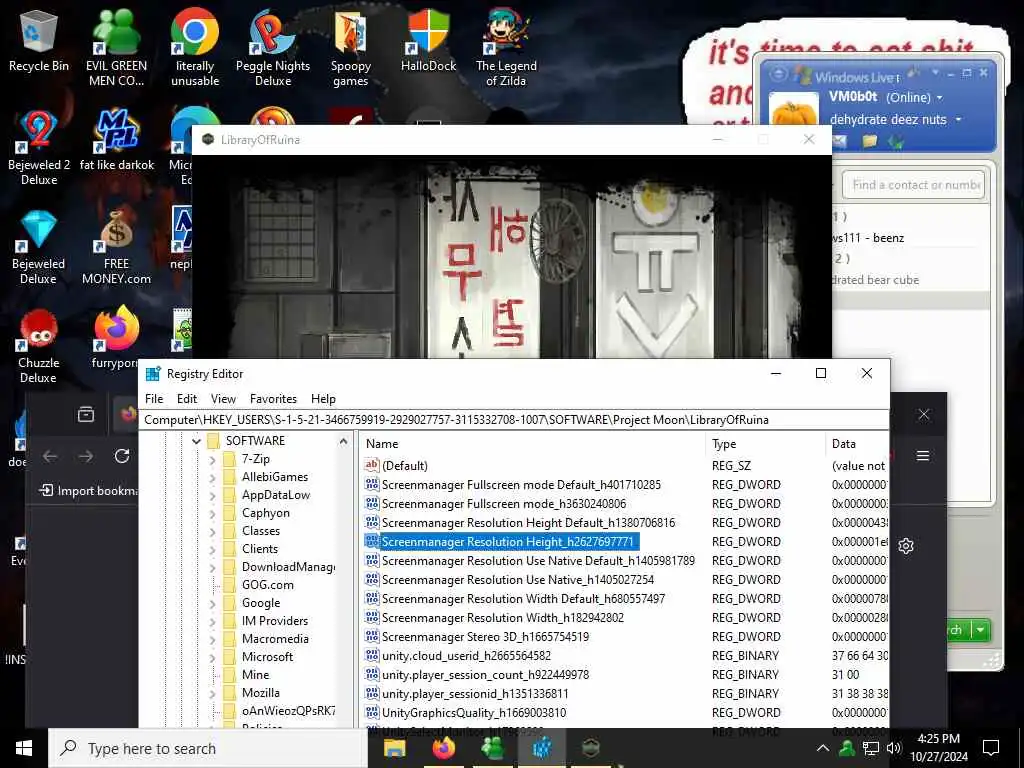Open the personal message dropdown arrow in Messenger
This screenshot has height=768, width=1024.
pyautogui.click(x=959, y=120)
